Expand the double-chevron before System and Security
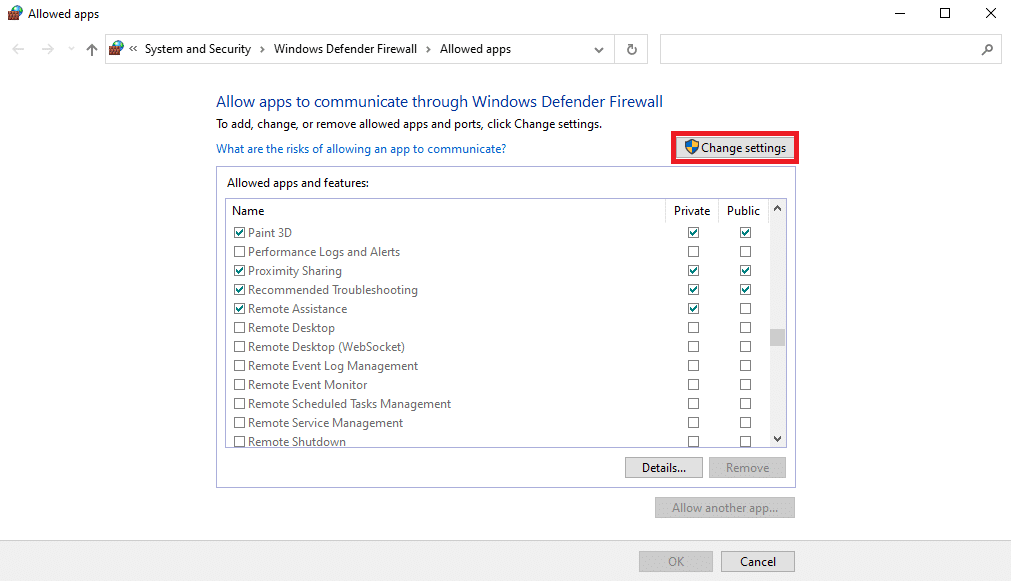This screenshot has height=581, width=1011. coord(133,49)
